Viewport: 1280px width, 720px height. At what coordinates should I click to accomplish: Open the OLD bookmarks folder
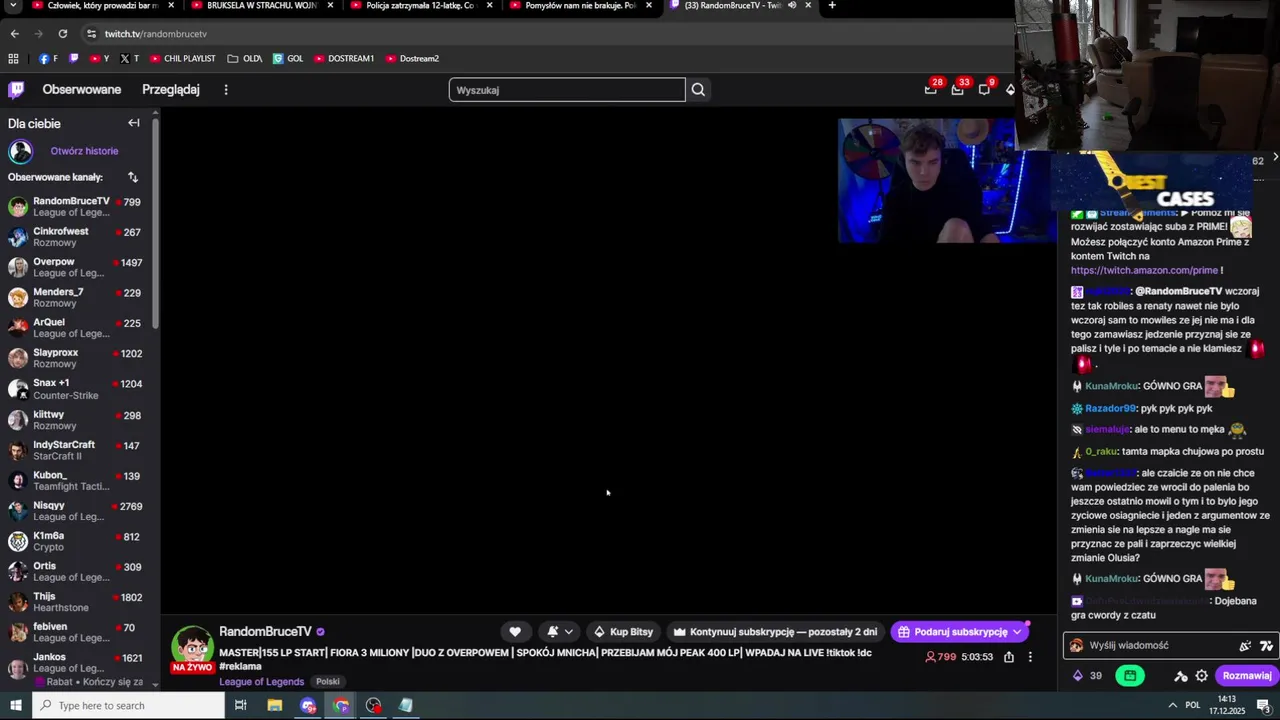(x=245, y=59)
